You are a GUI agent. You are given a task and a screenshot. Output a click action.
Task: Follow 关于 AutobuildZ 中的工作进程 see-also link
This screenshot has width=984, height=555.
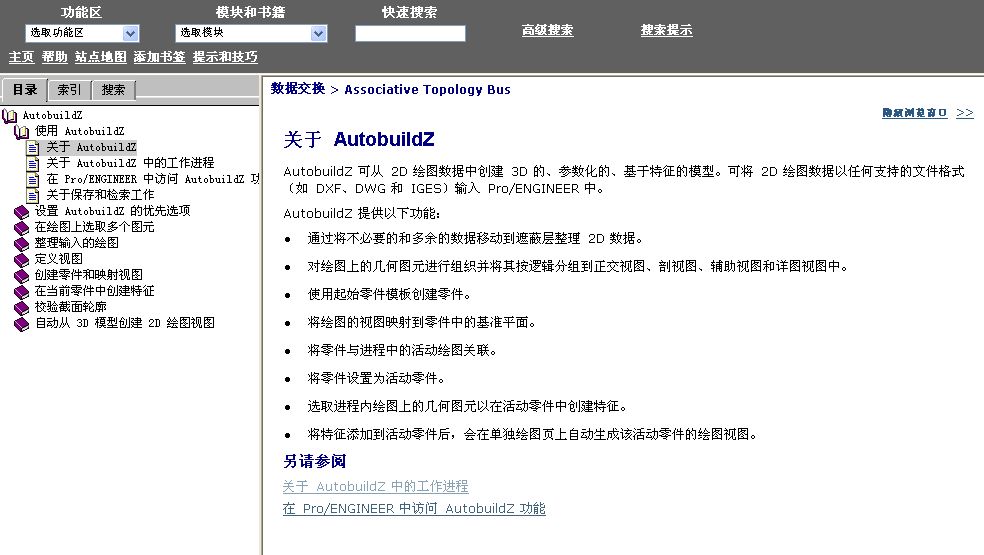(375, 487)
